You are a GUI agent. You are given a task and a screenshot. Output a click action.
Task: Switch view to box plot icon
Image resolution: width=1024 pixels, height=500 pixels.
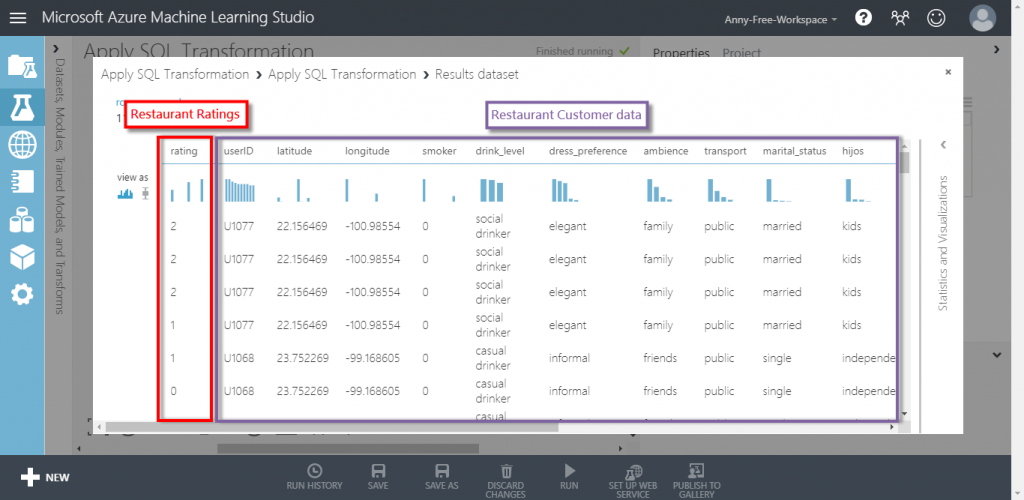pyautogui.click(x=146, y=193)
